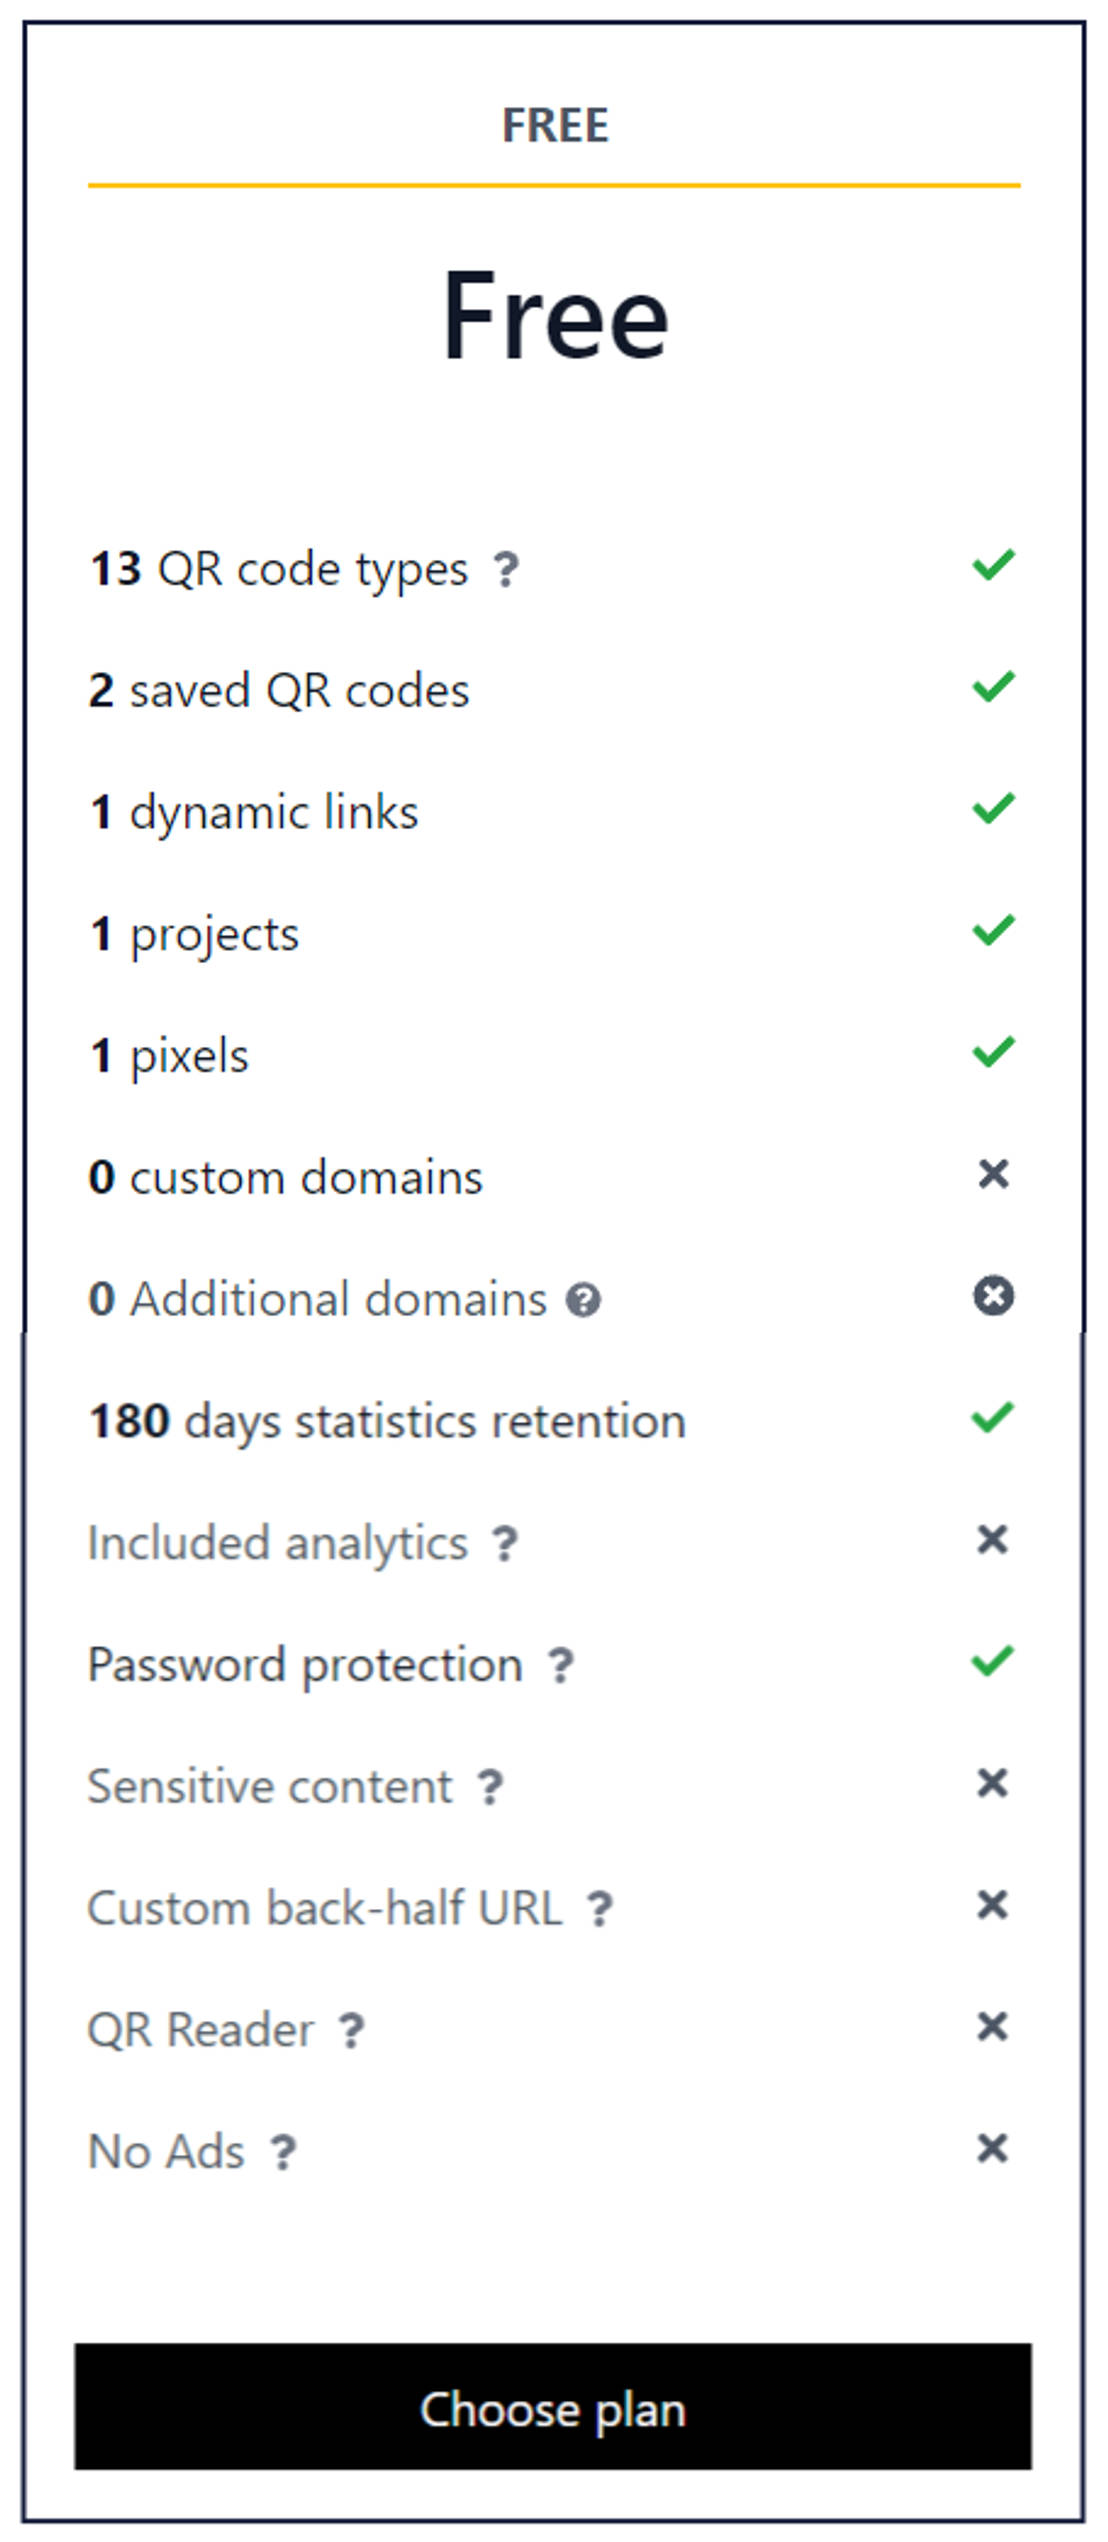Image resolution: width=1108 pixels, height=2542 pixels.
Task: Click Password protection help question mark
Action: tap(561, 1665)
